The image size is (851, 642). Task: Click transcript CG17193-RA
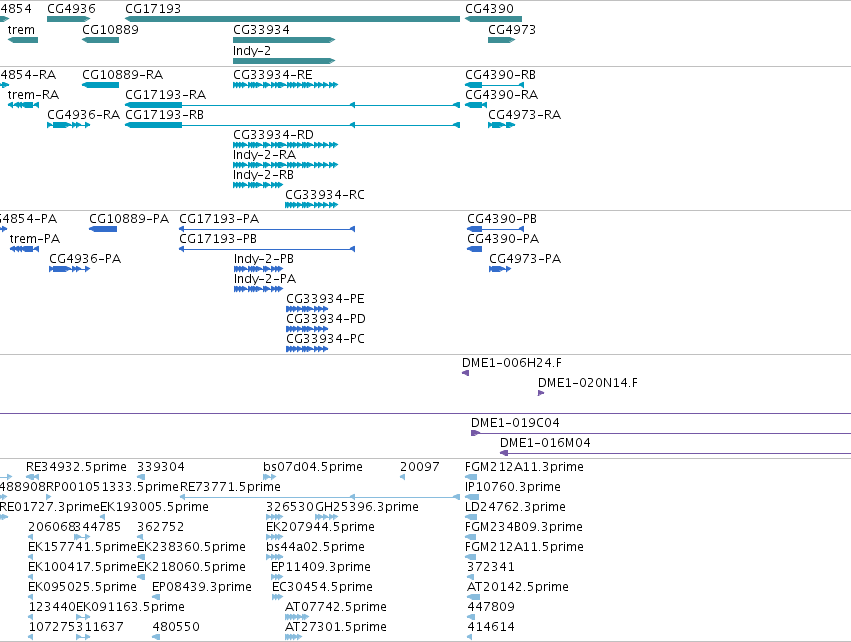293,105
